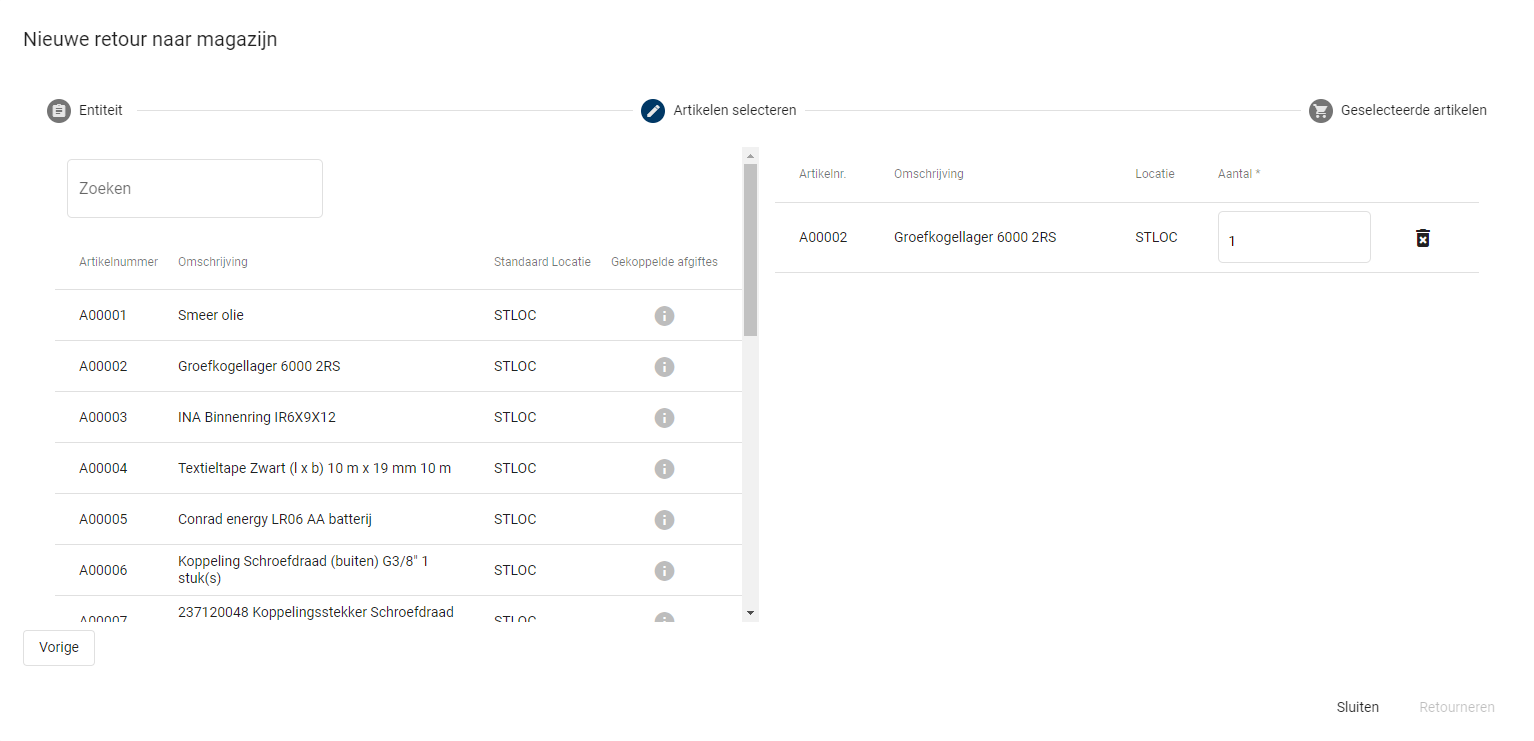
Task: Open linked issues info for A00002
Action: pos(664,367)
